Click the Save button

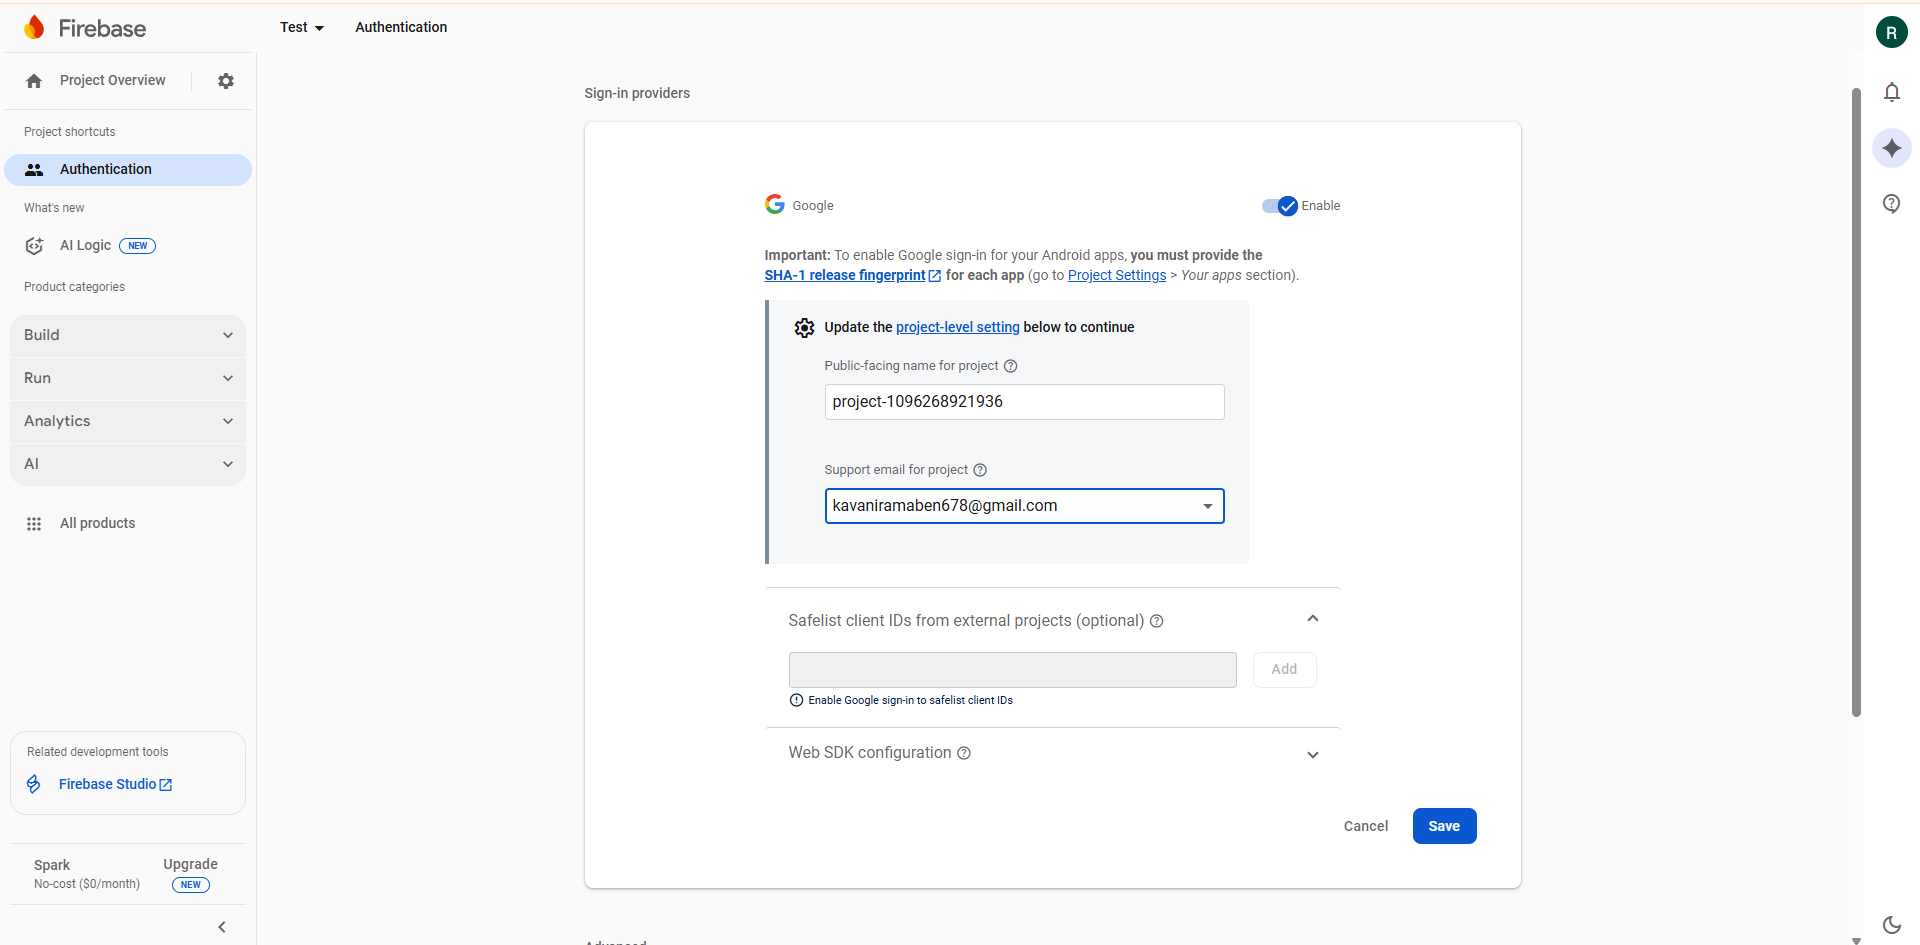coord(1444,826)
